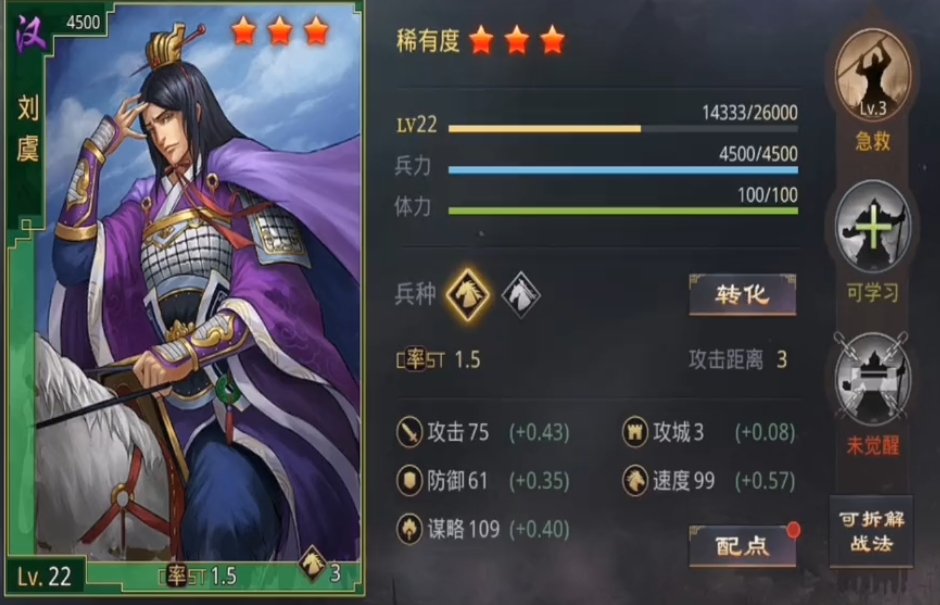This screenshot has height=605, width=940.
Task: Open the 未觉醒 locked skill slot
Action: (872, 379)
